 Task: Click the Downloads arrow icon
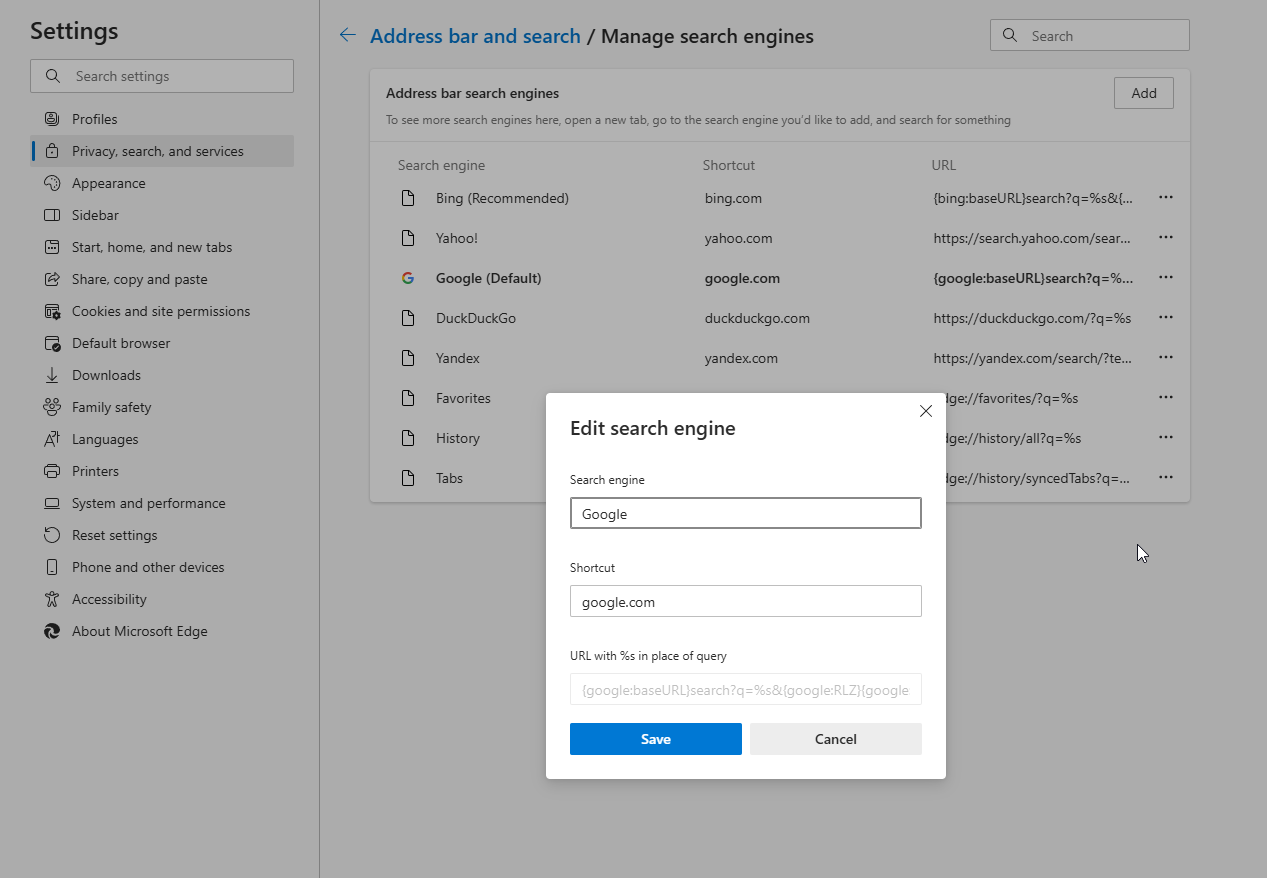[52, 375]
